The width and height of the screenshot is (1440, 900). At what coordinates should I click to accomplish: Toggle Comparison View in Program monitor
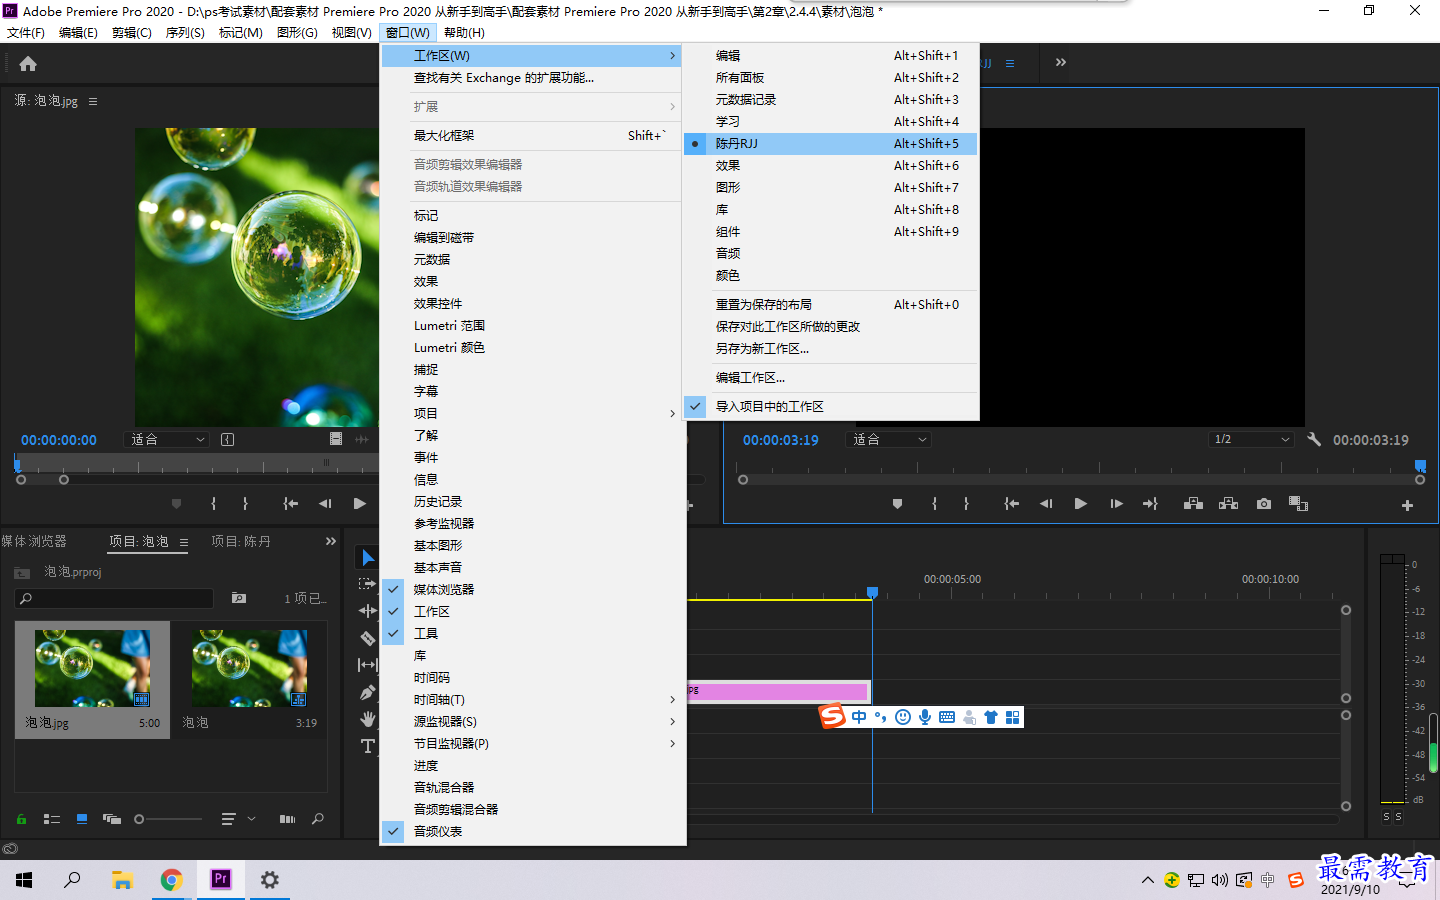pyautogui.click(x=1298, y=504)
